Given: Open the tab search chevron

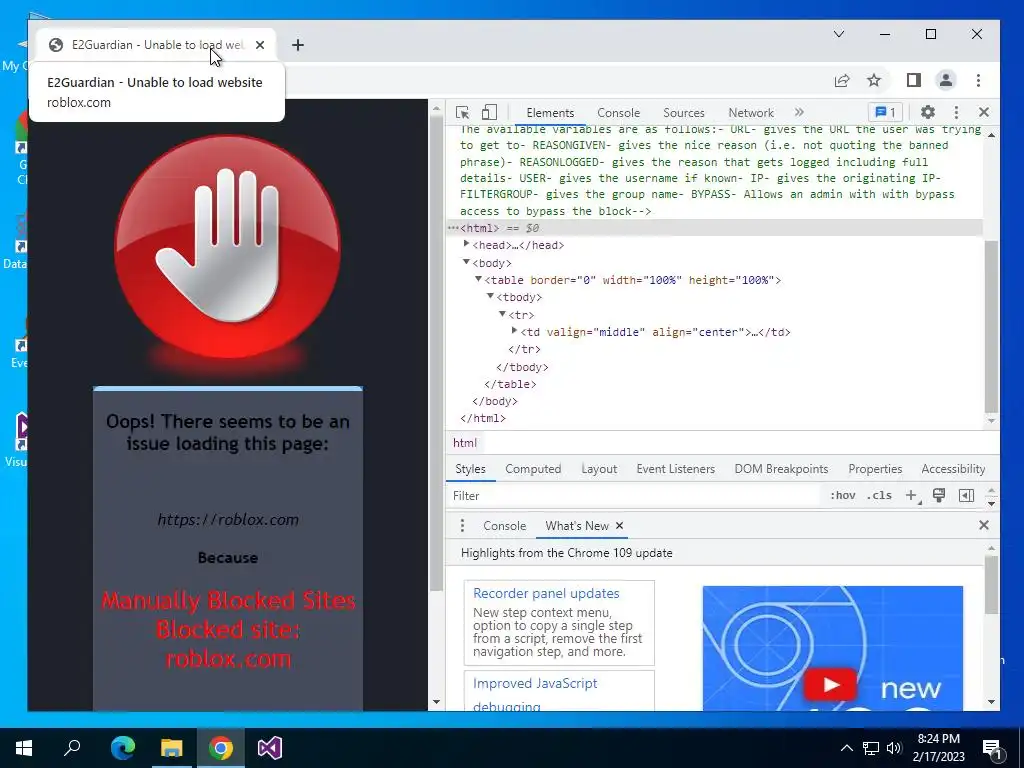Looking at the screenshot, I should pos(839,34).
